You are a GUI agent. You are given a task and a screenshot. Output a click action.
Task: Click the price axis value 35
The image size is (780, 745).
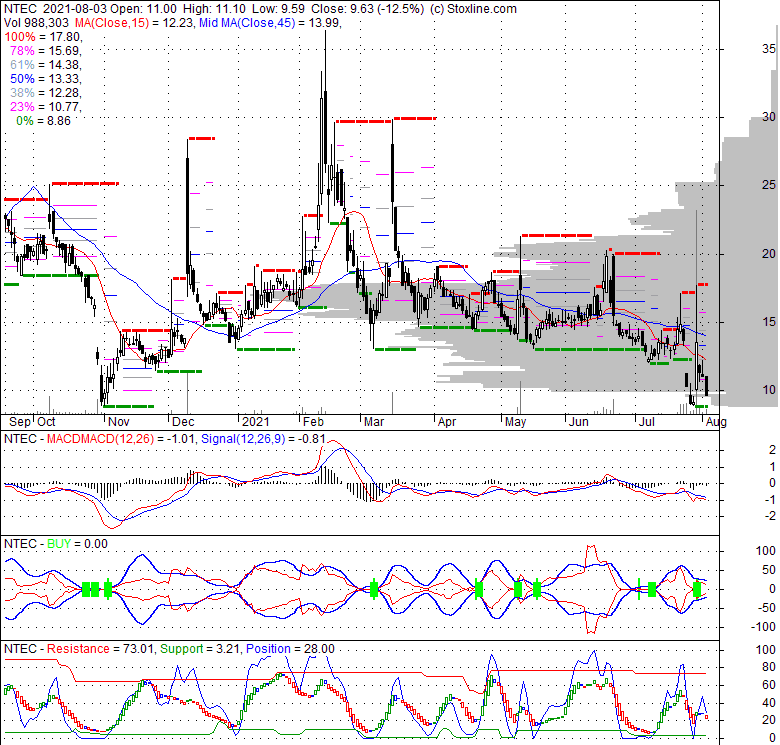pyautogui.click(x=769, y=48)
